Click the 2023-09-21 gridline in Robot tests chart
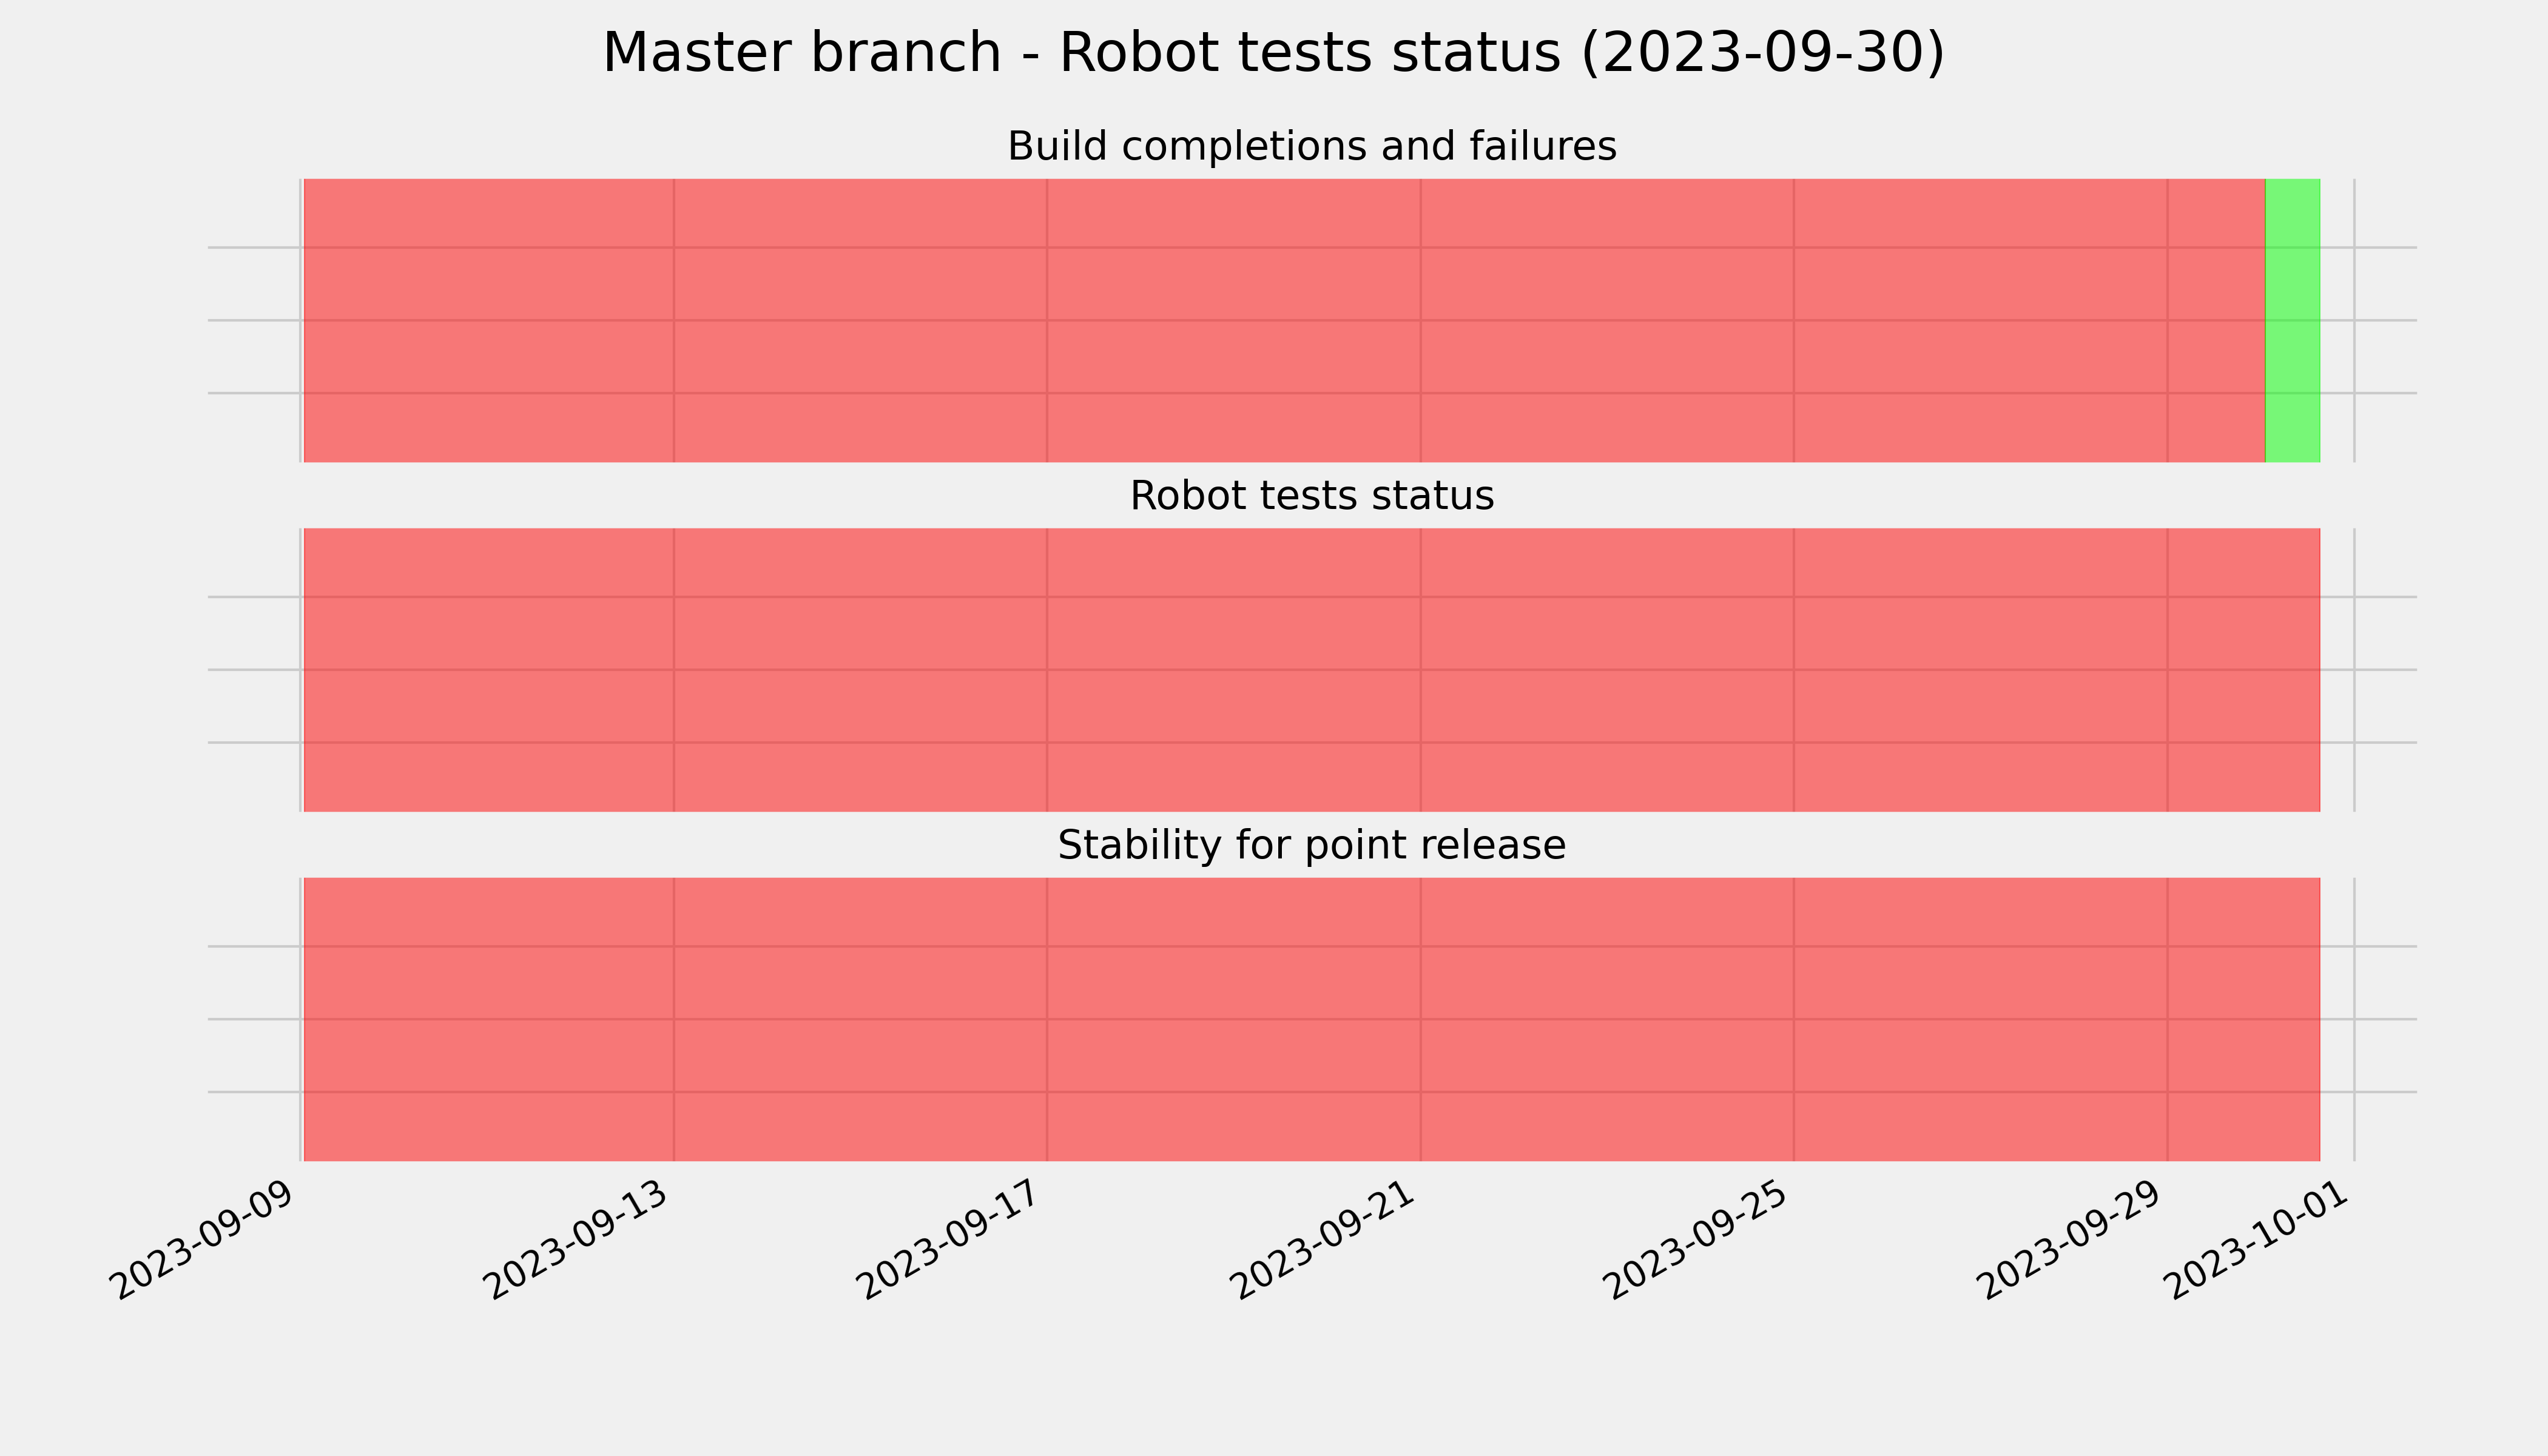This screenshot has width=2548, height=1456. 1421,670
